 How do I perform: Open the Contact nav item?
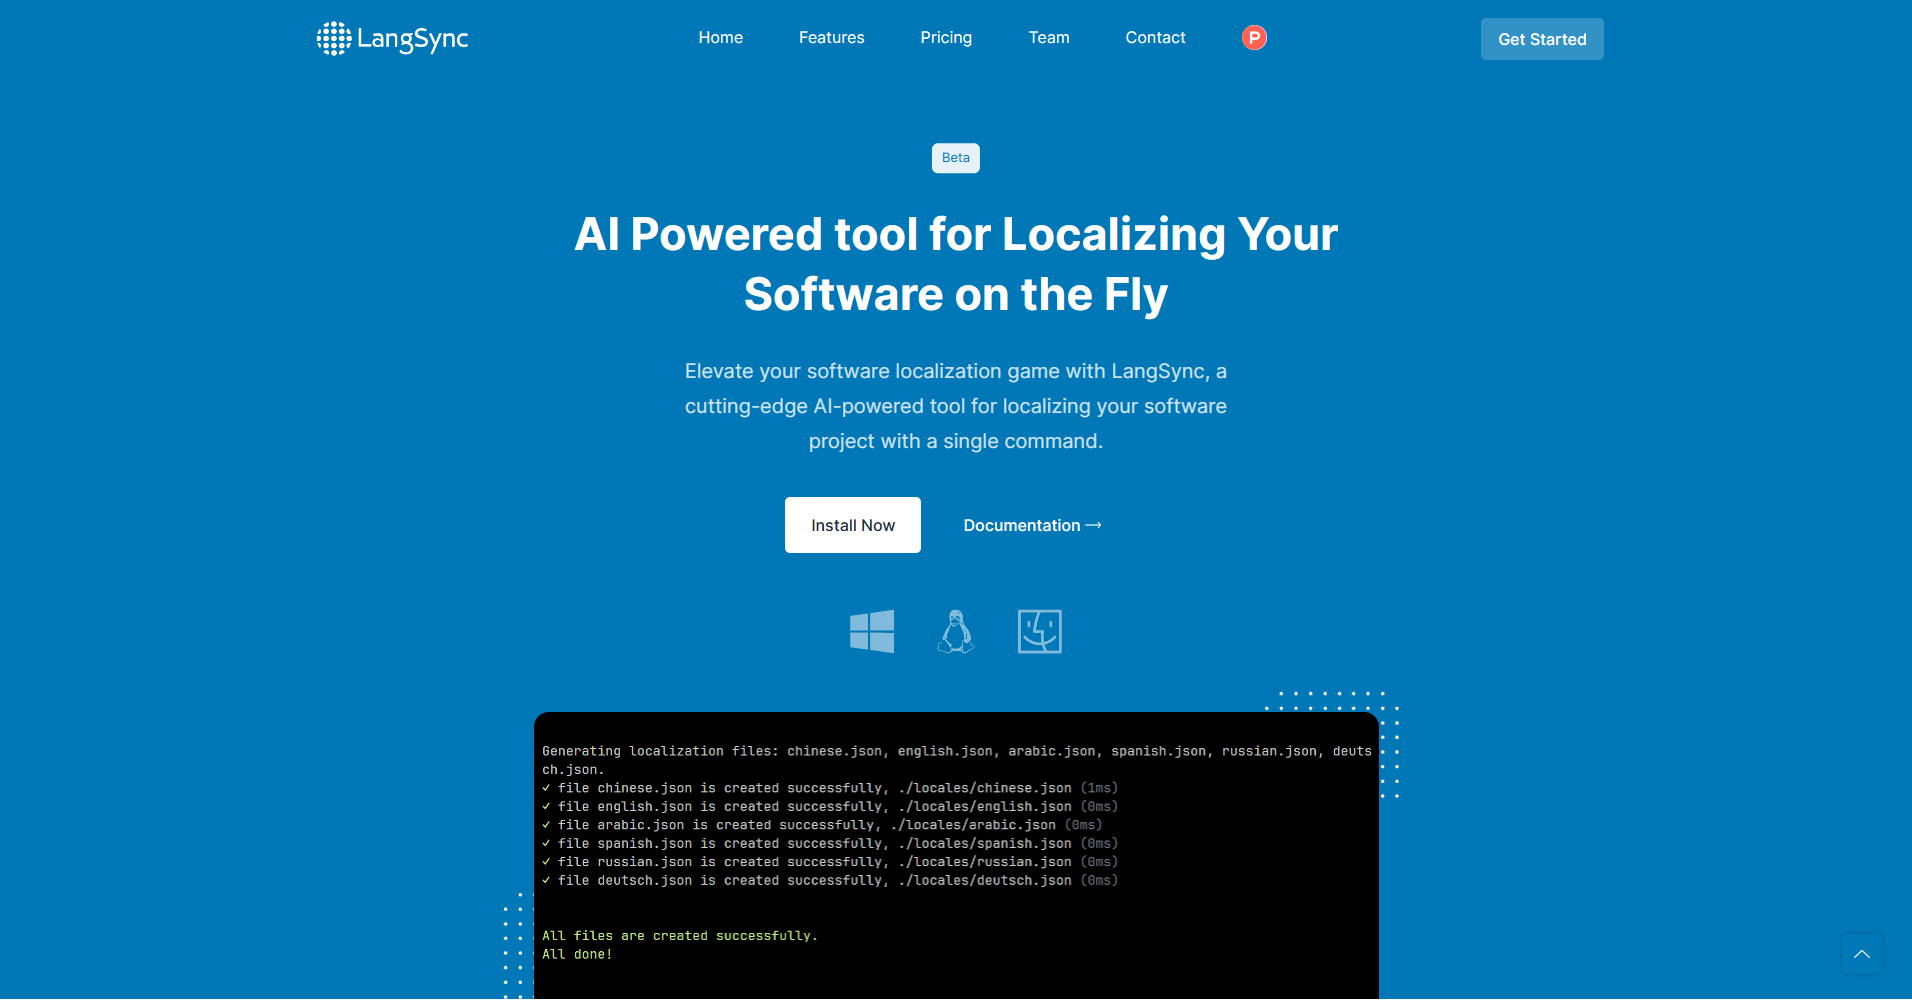pyautogui.click(x=1155, y=37)
